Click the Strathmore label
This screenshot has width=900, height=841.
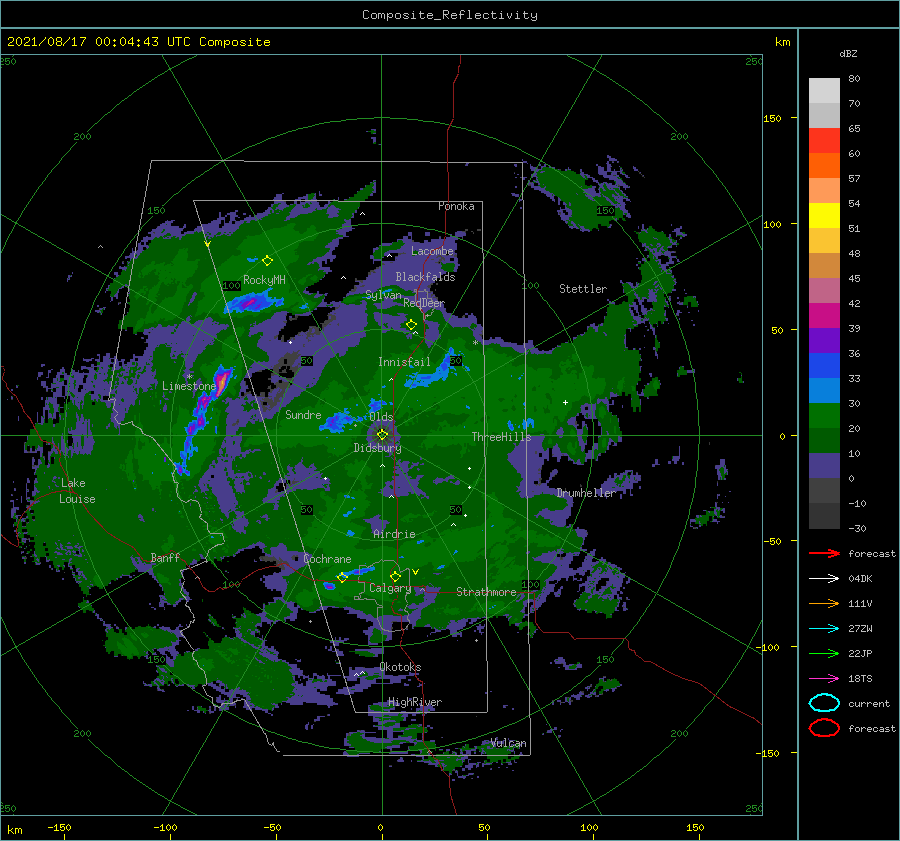point(486,592)
